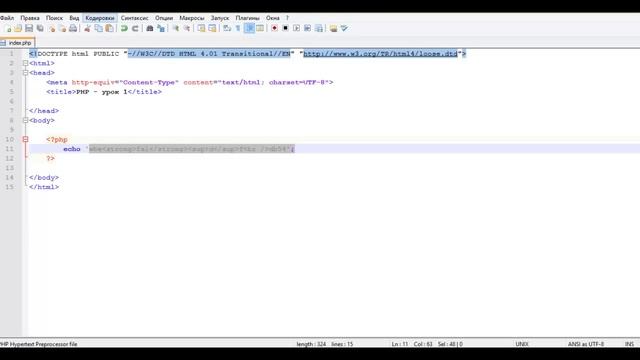Screen dimensions: 640x360
Task: Open the Окна menu
Action: click(273, 18)
